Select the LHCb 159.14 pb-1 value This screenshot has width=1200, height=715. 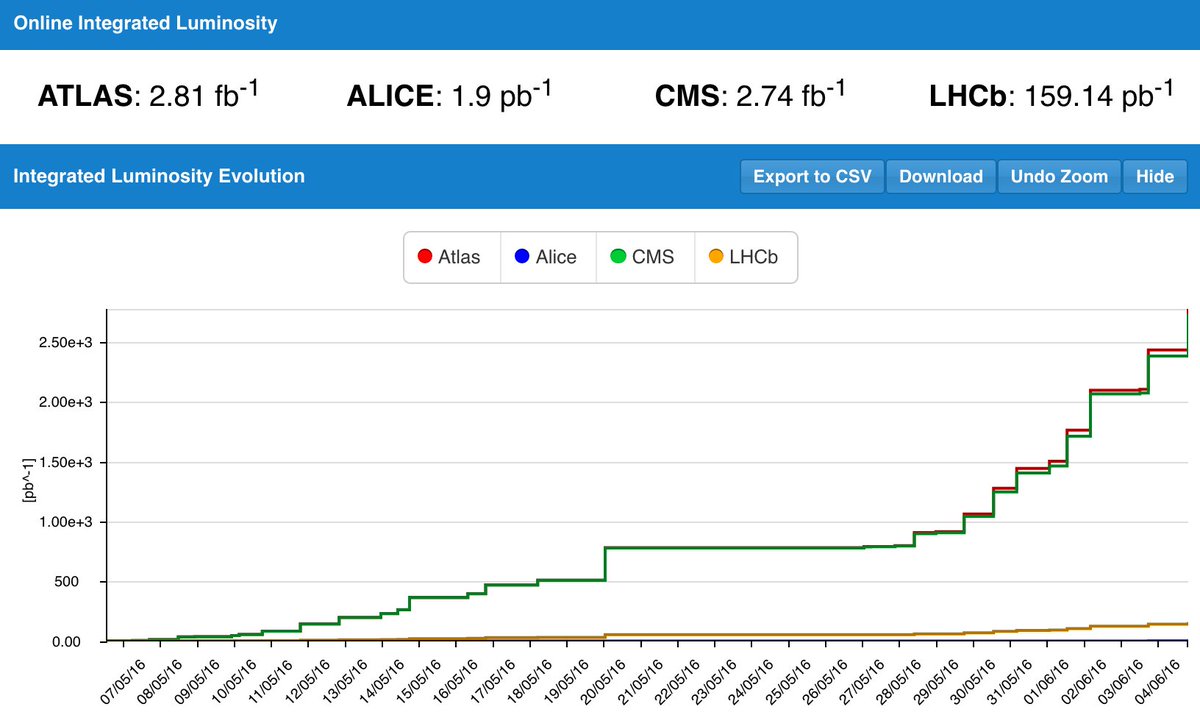pos(1052,95)
